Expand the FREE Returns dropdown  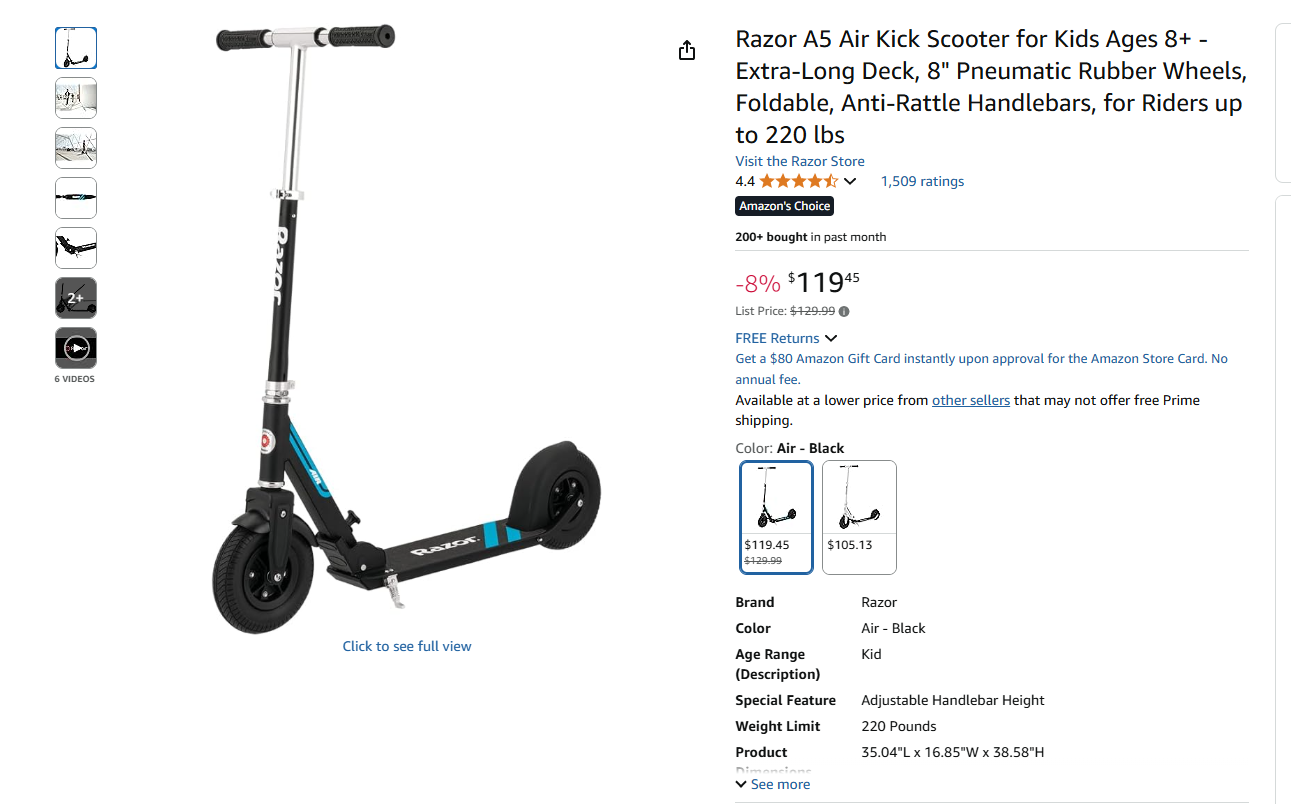pos(786,338)
